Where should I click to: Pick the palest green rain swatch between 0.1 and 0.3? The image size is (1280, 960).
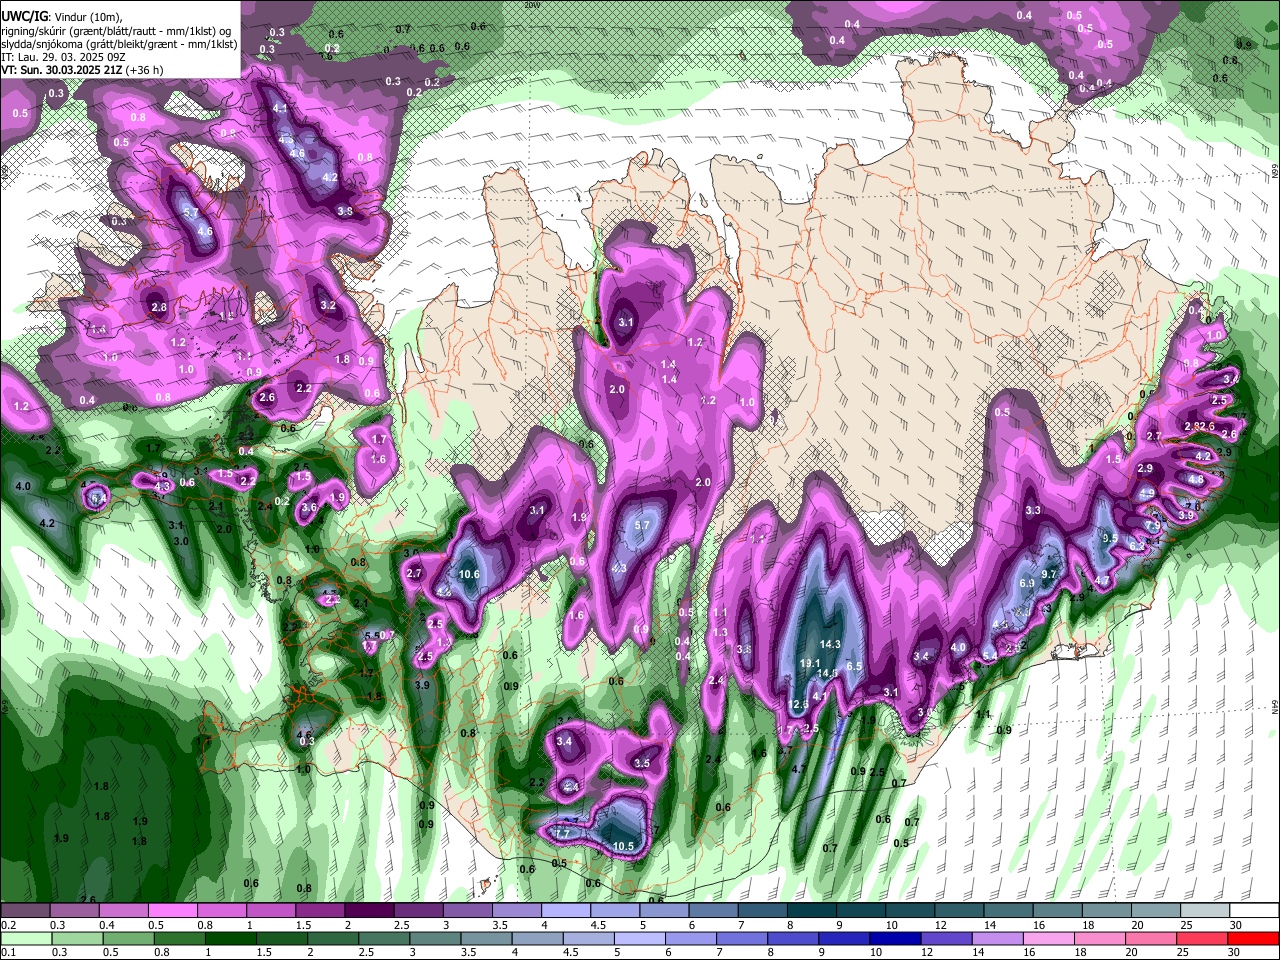(x=27, y=938)
